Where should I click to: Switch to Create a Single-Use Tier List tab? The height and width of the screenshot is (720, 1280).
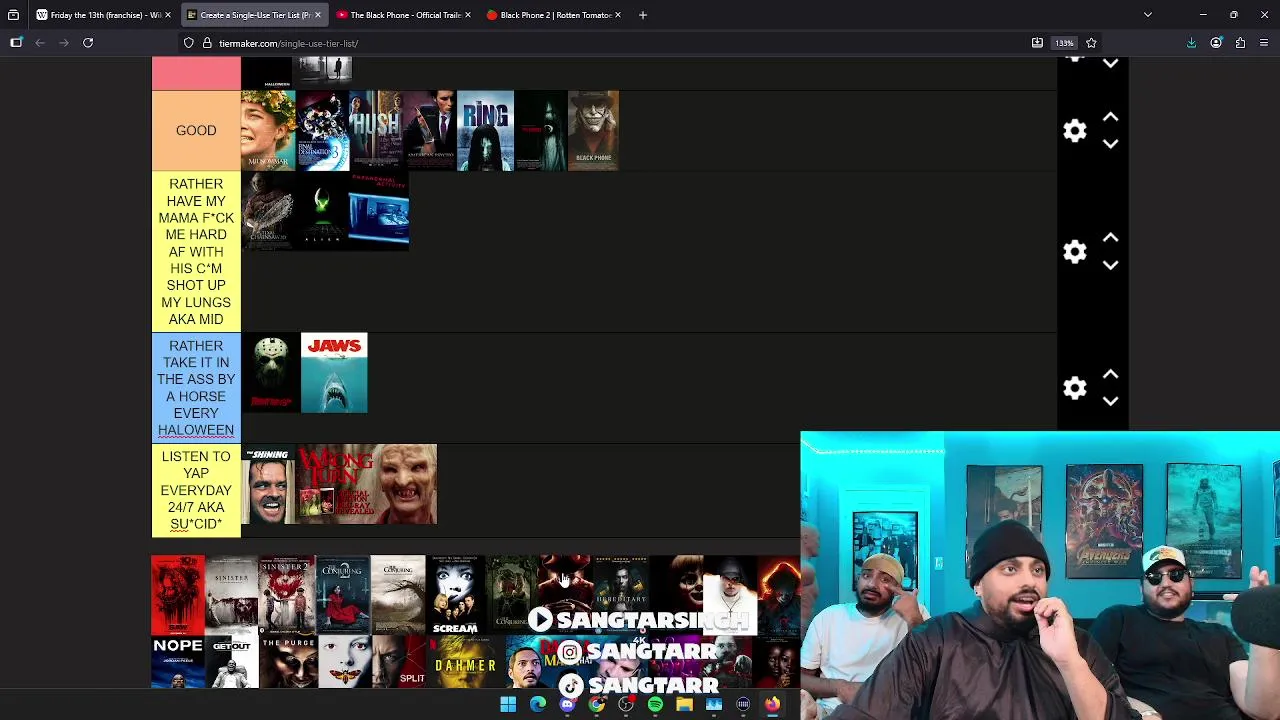252,15
